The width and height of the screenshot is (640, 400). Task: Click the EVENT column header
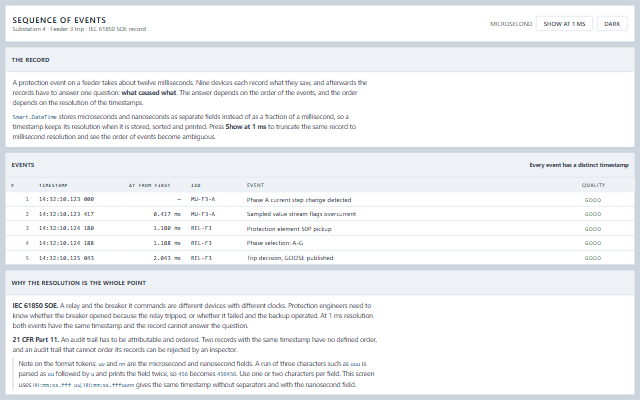tap(255, 185)
